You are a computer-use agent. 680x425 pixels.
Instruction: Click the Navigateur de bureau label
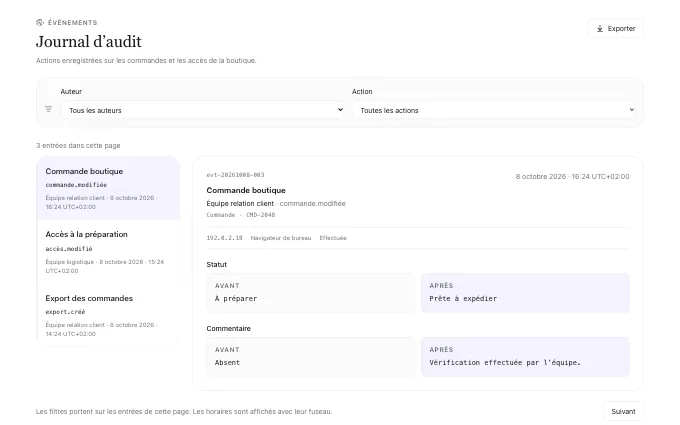pos(281,238)
